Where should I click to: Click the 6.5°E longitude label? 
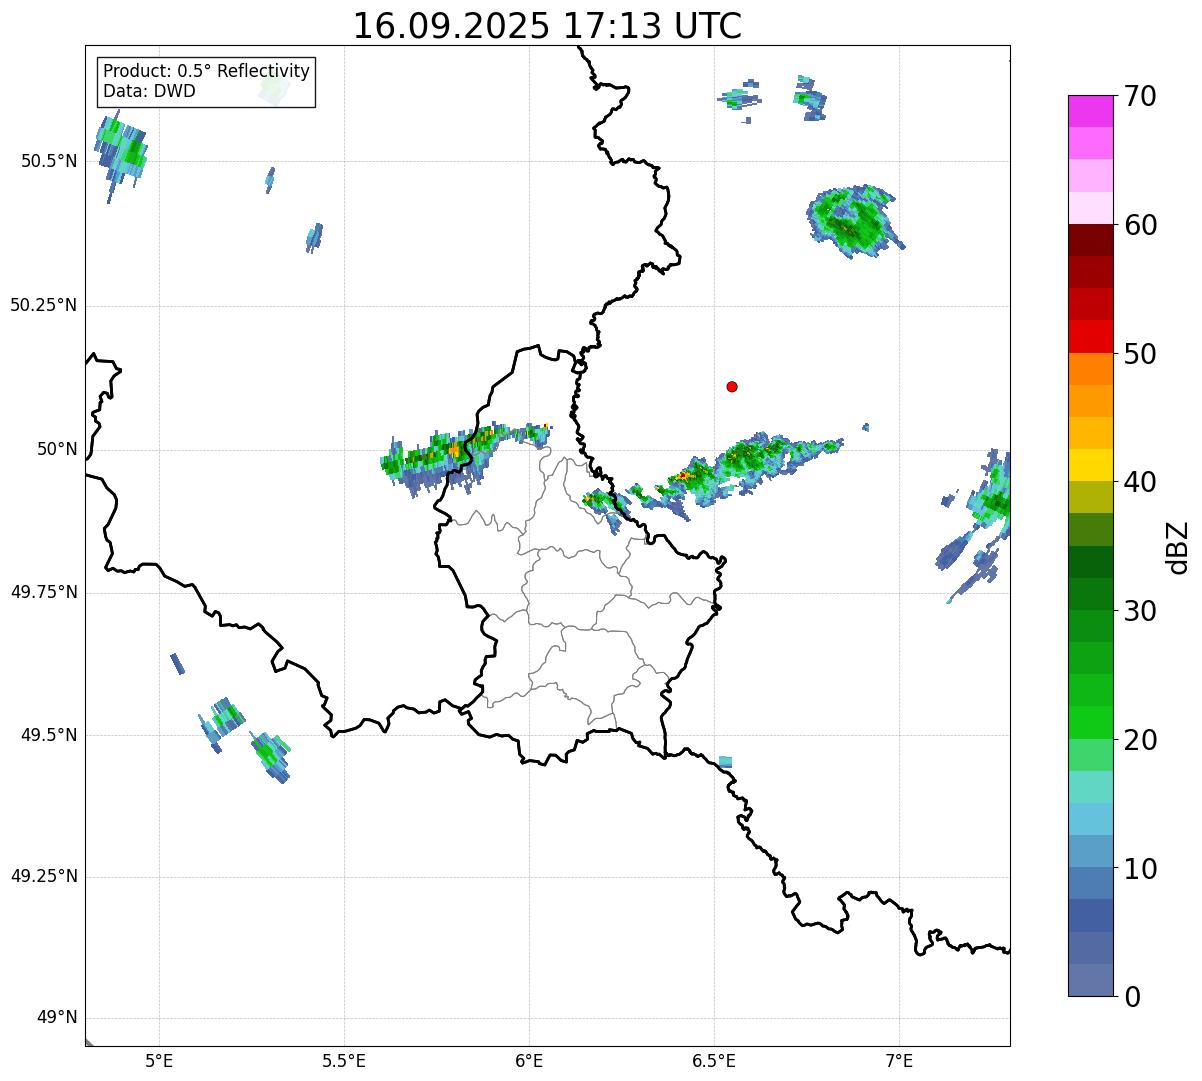714,1060
